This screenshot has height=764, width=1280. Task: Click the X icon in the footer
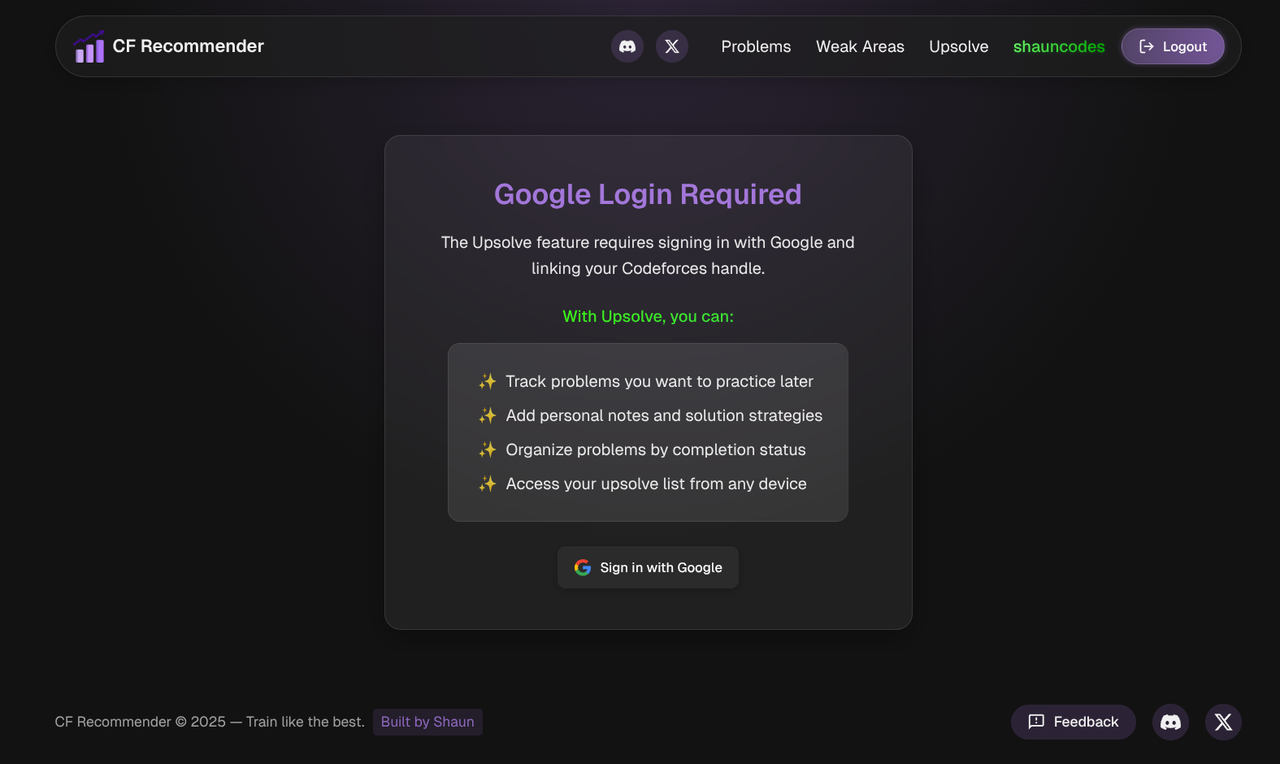pyautogui.click(x=1223, y=722)
